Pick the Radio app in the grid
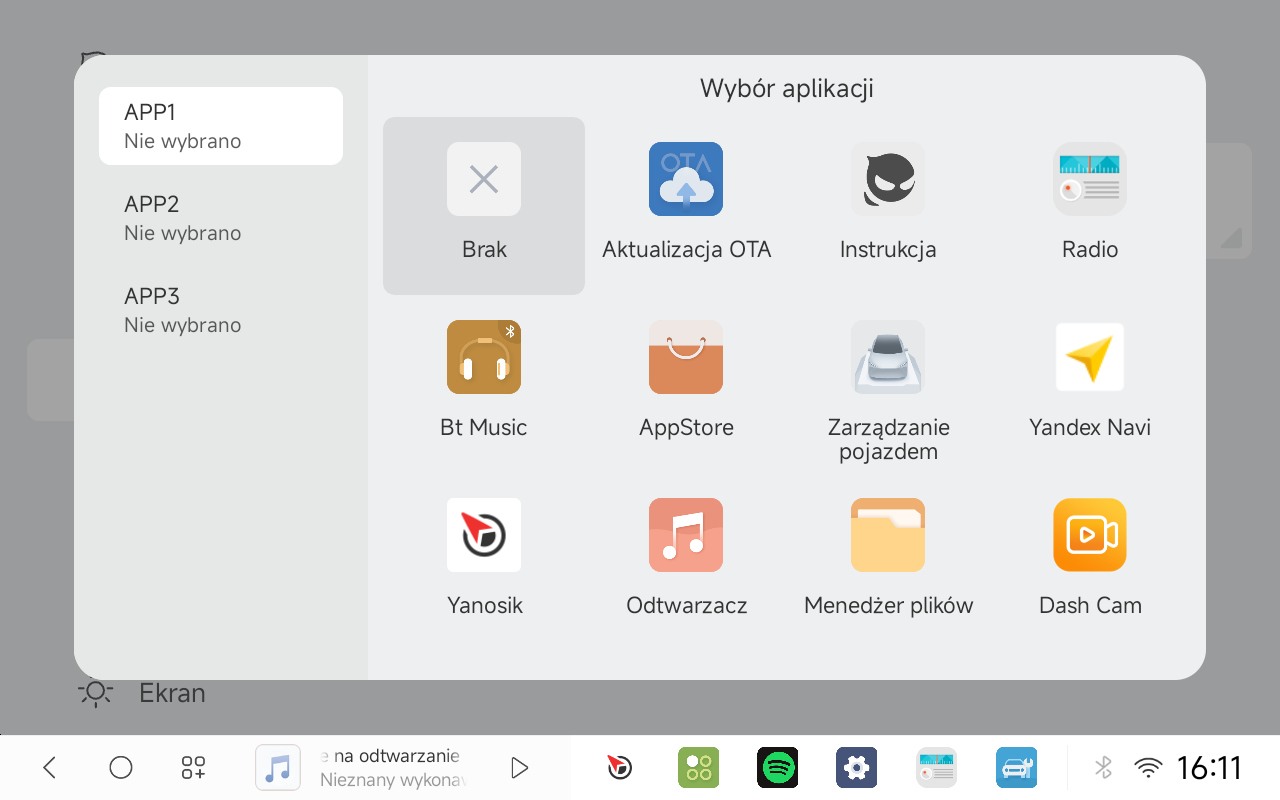Viewport: 1280px width, 800px height. pyautogui.click(x=1090, y=180)
